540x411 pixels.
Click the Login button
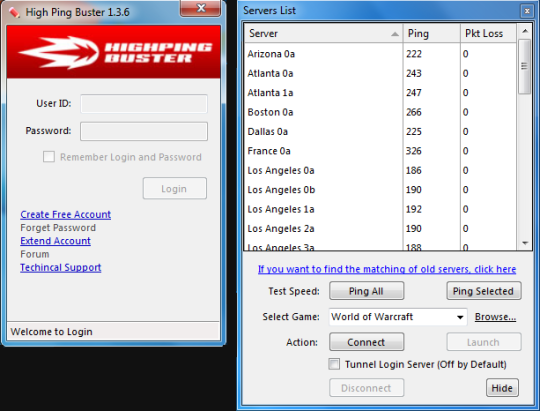(175, 188)
